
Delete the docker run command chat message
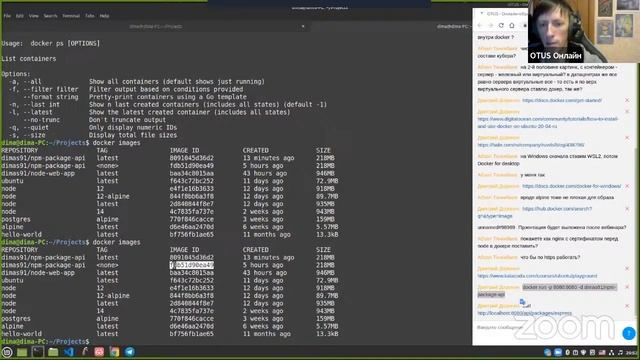click(627, 287)
